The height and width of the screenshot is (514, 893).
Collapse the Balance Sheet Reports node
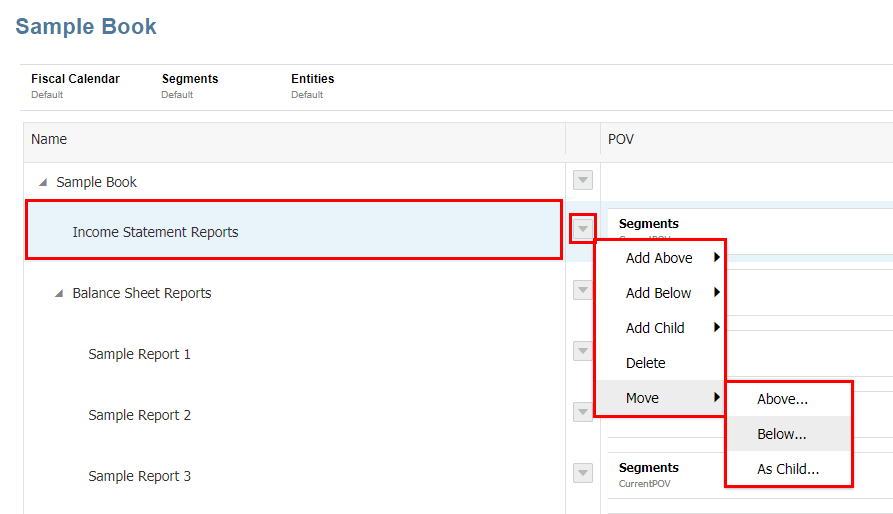coord(59,294)
